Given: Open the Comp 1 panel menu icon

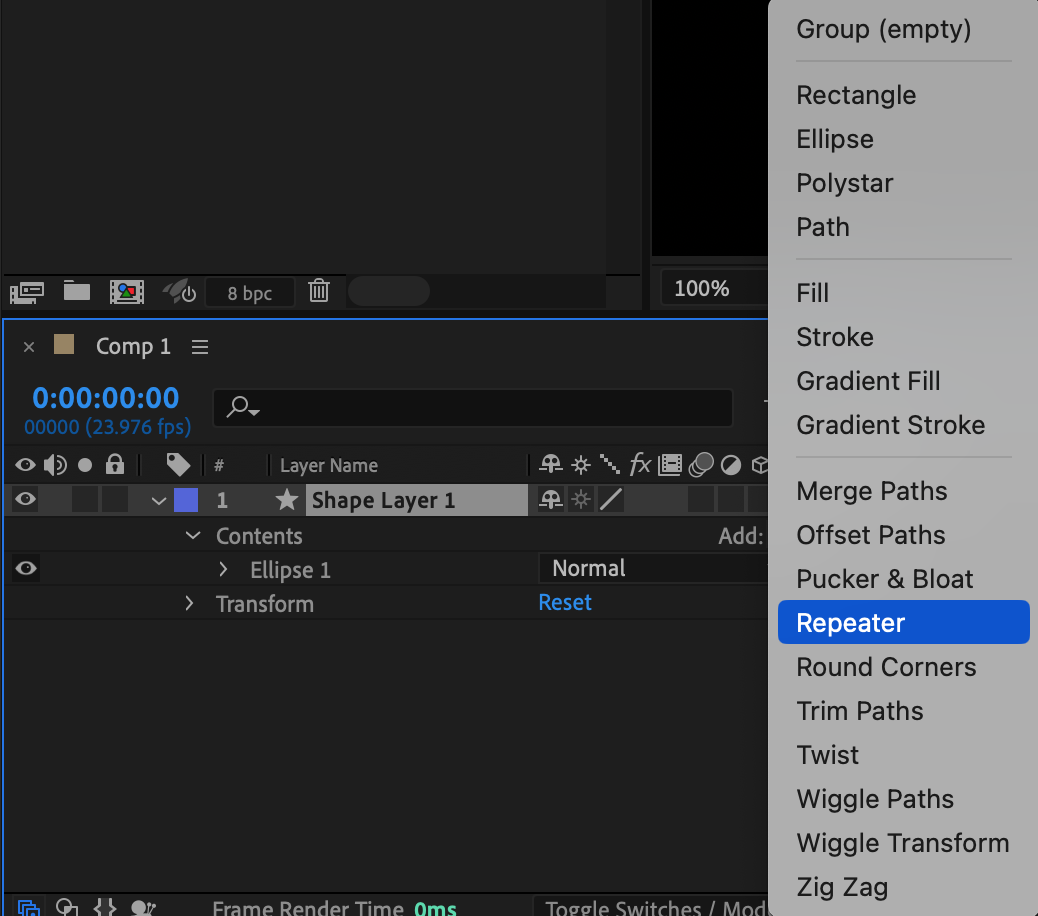Looking at the screenshot, I should point(200,347).
